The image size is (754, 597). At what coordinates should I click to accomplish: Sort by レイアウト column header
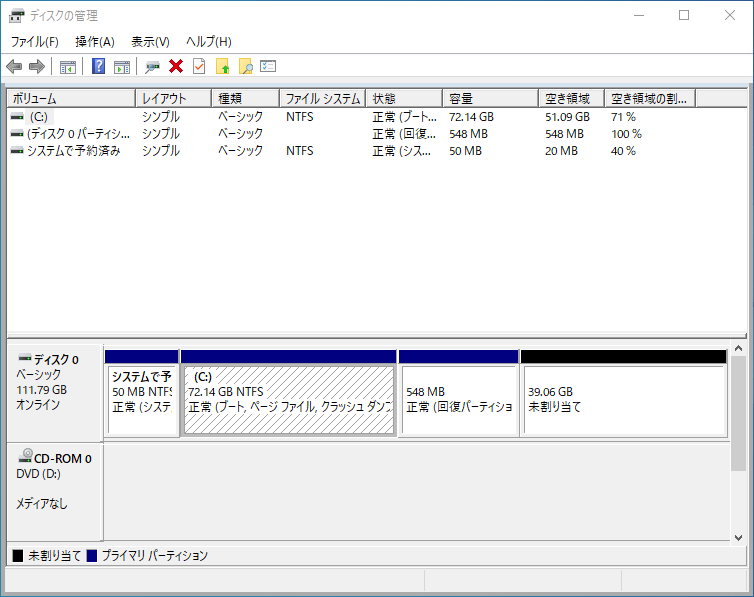click(x=174, y=99)
